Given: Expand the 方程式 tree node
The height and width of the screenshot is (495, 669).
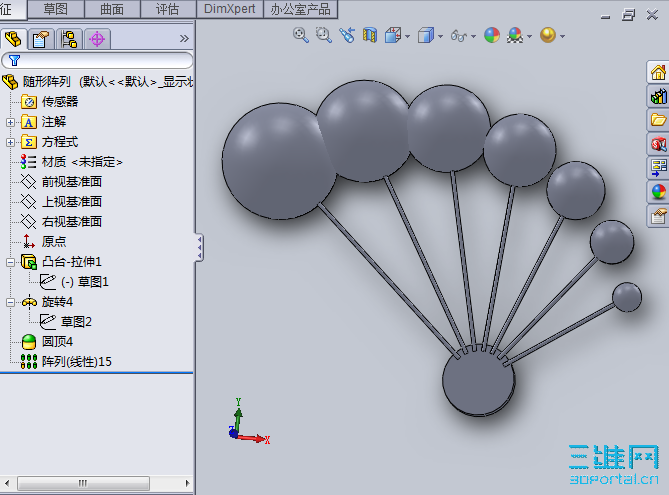Looking at the screenshot, I should click(10, 143).
